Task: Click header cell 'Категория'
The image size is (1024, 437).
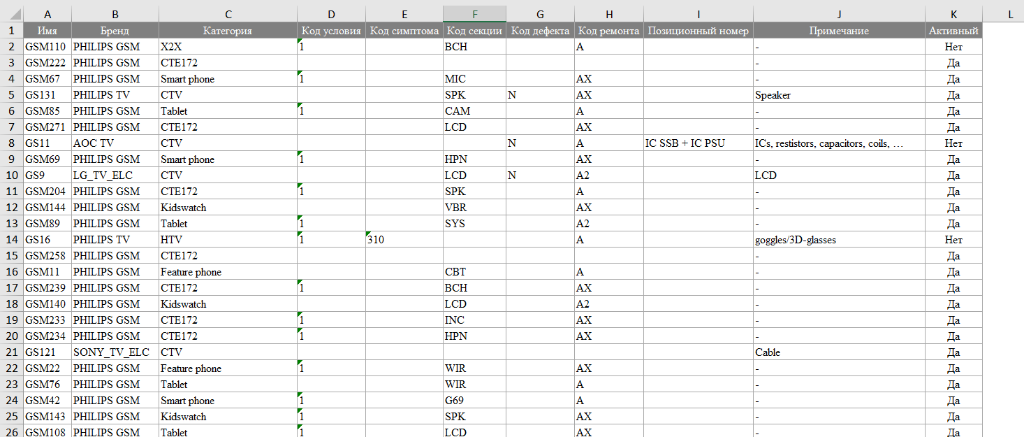Action: (x=227, y=31)
